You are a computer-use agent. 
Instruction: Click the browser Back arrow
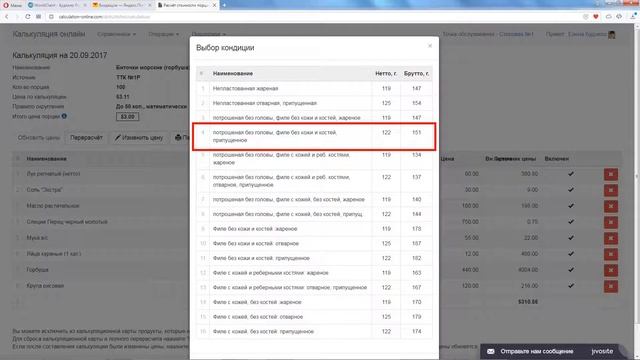click(x=7, y=16)
